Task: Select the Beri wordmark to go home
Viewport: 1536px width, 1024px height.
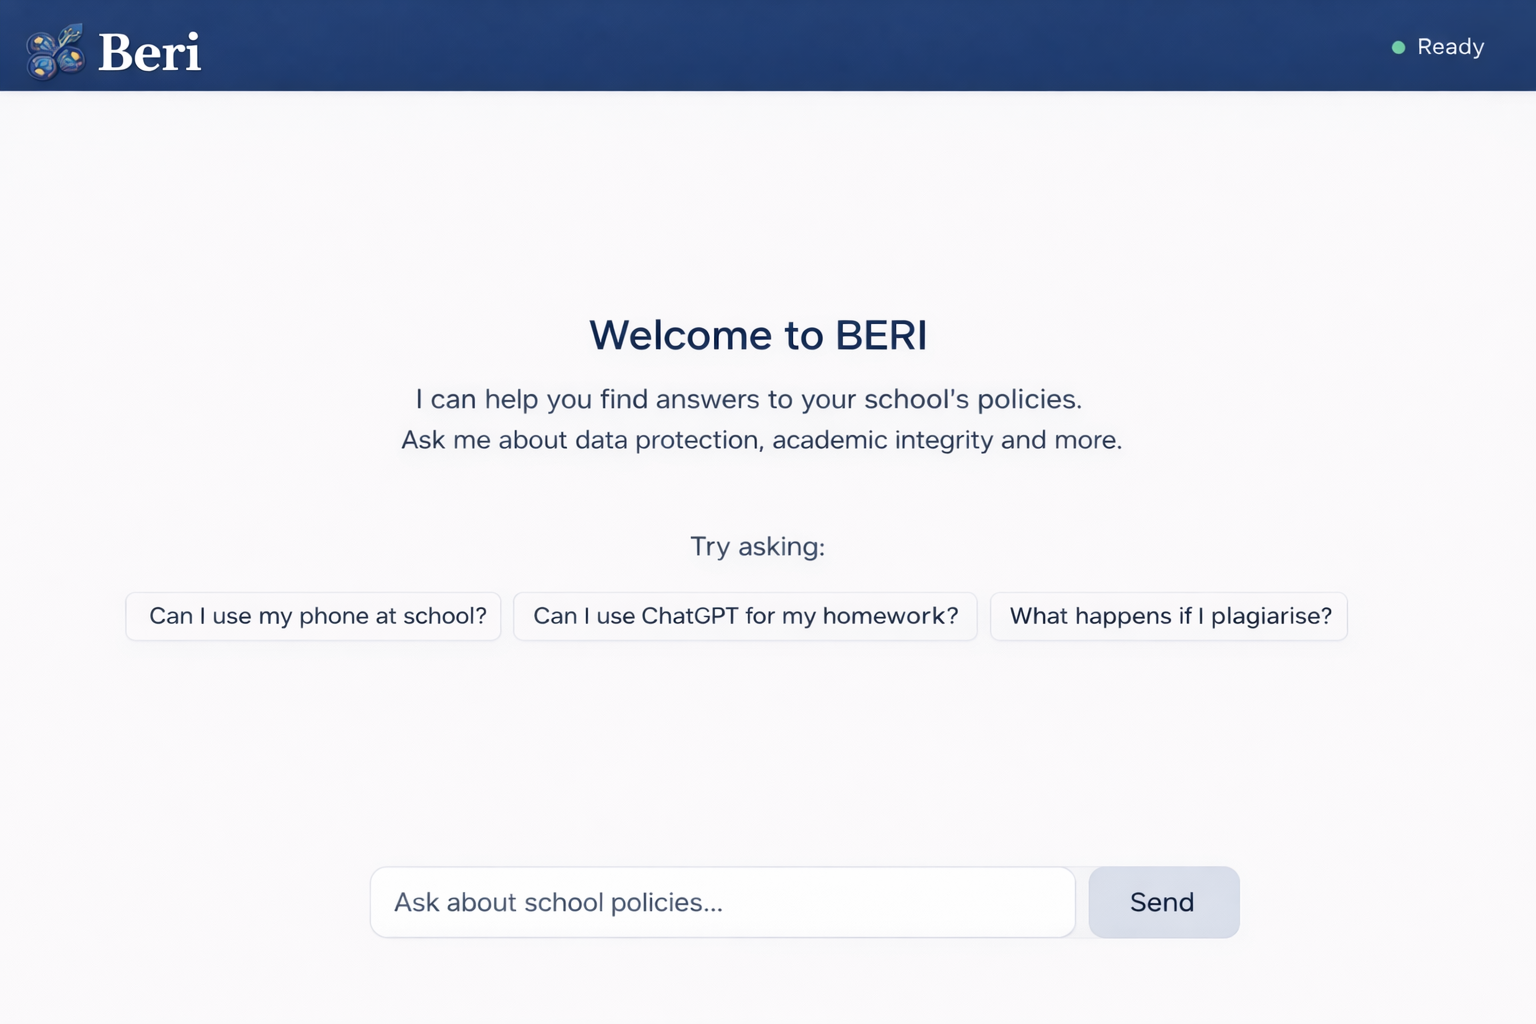Action: [x=148, y=50]
